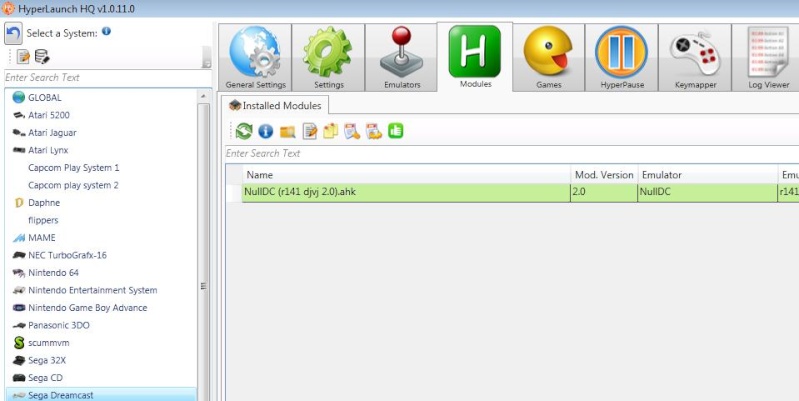Click the modules search text field
Screen dimensions: 799x401
(512, 153)
